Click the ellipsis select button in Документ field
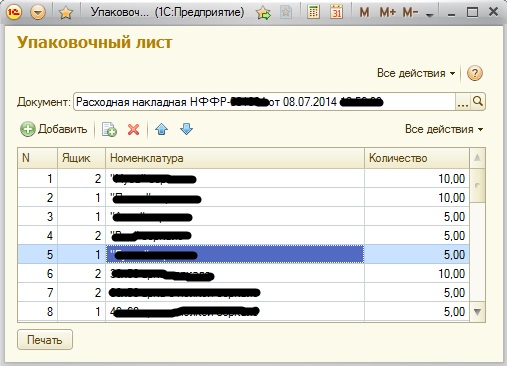The height and width of the screenshot is (366, 507). 463,101
